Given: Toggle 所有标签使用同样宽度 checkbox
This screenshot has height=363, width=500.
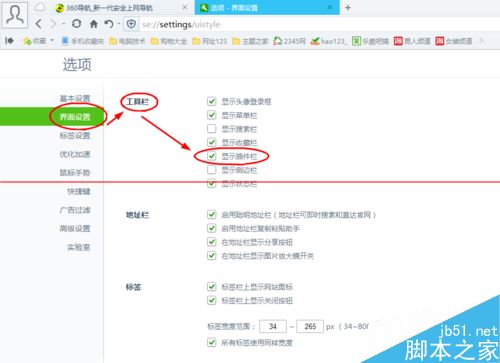Looking at the screenshot, I should click(x=212, y=342).
